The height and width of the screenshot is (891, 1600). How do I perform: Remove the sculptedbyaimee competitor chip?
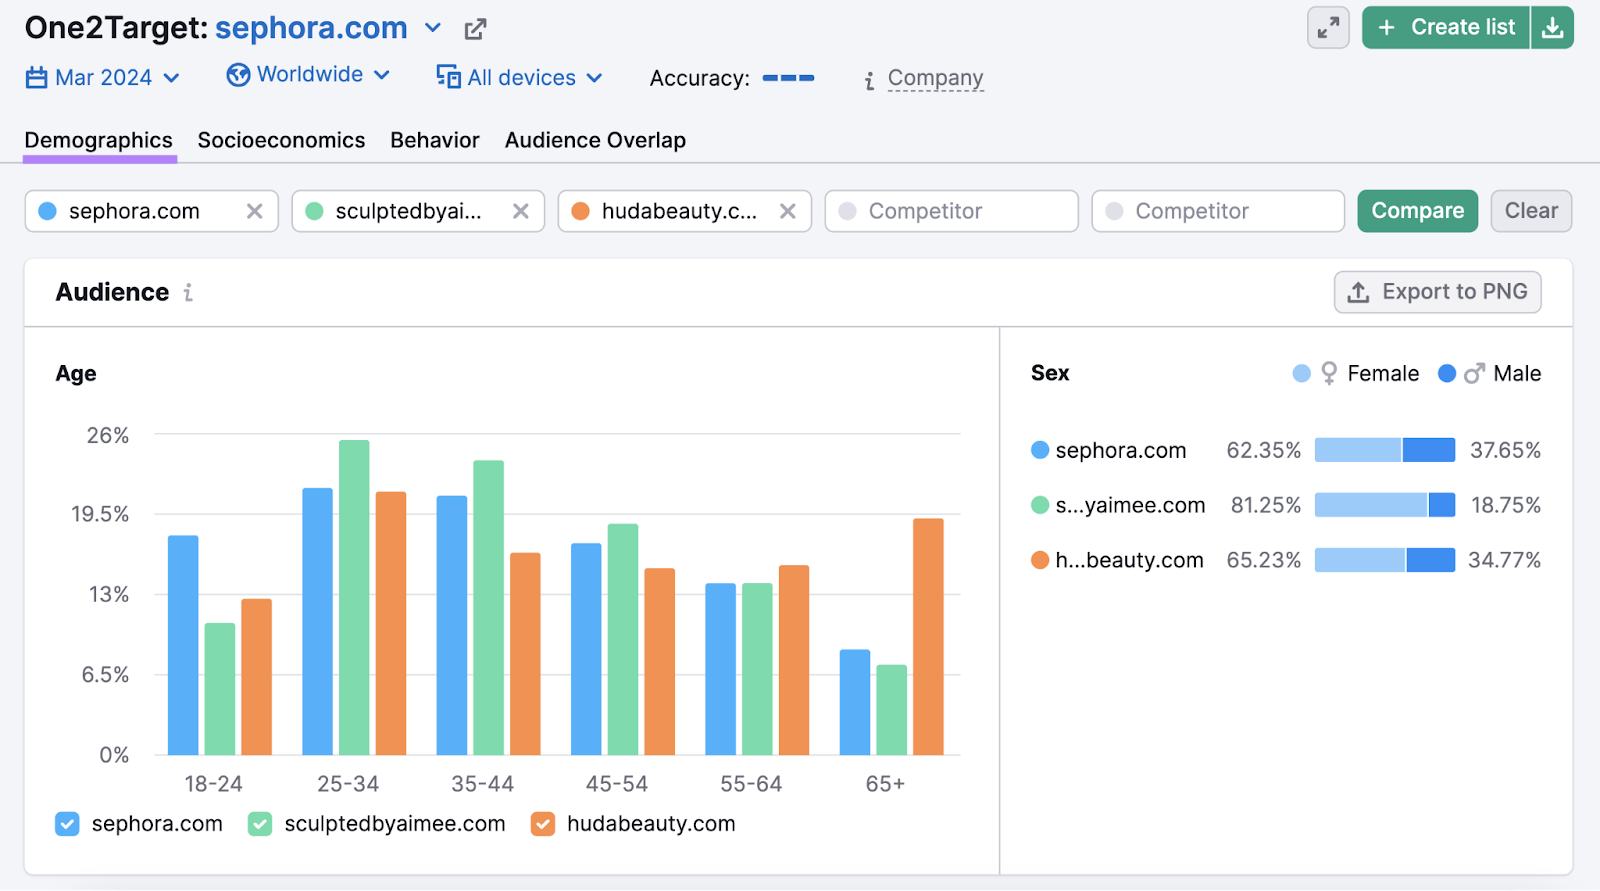(x=521, y=211)
